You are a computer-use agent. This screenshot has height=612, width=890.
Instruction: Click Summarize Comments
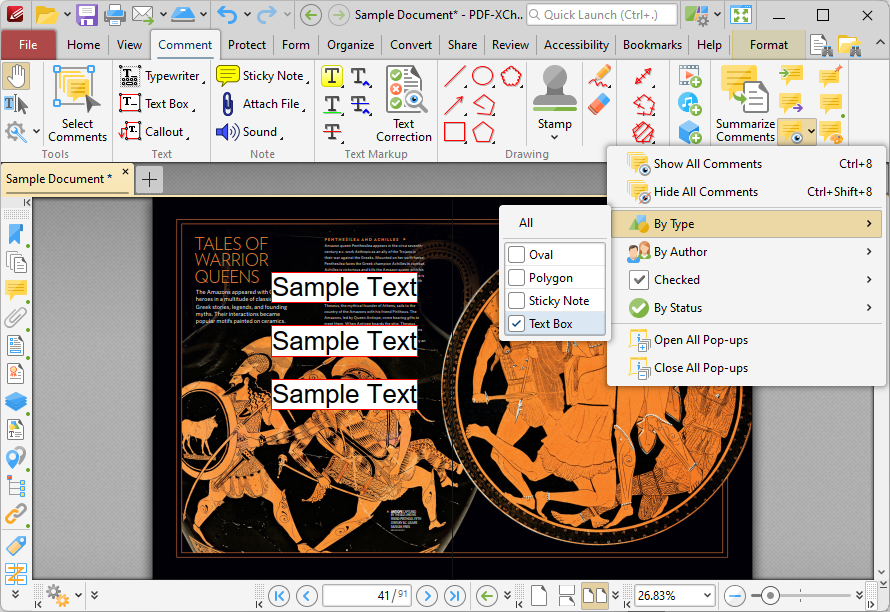[745, 103]
